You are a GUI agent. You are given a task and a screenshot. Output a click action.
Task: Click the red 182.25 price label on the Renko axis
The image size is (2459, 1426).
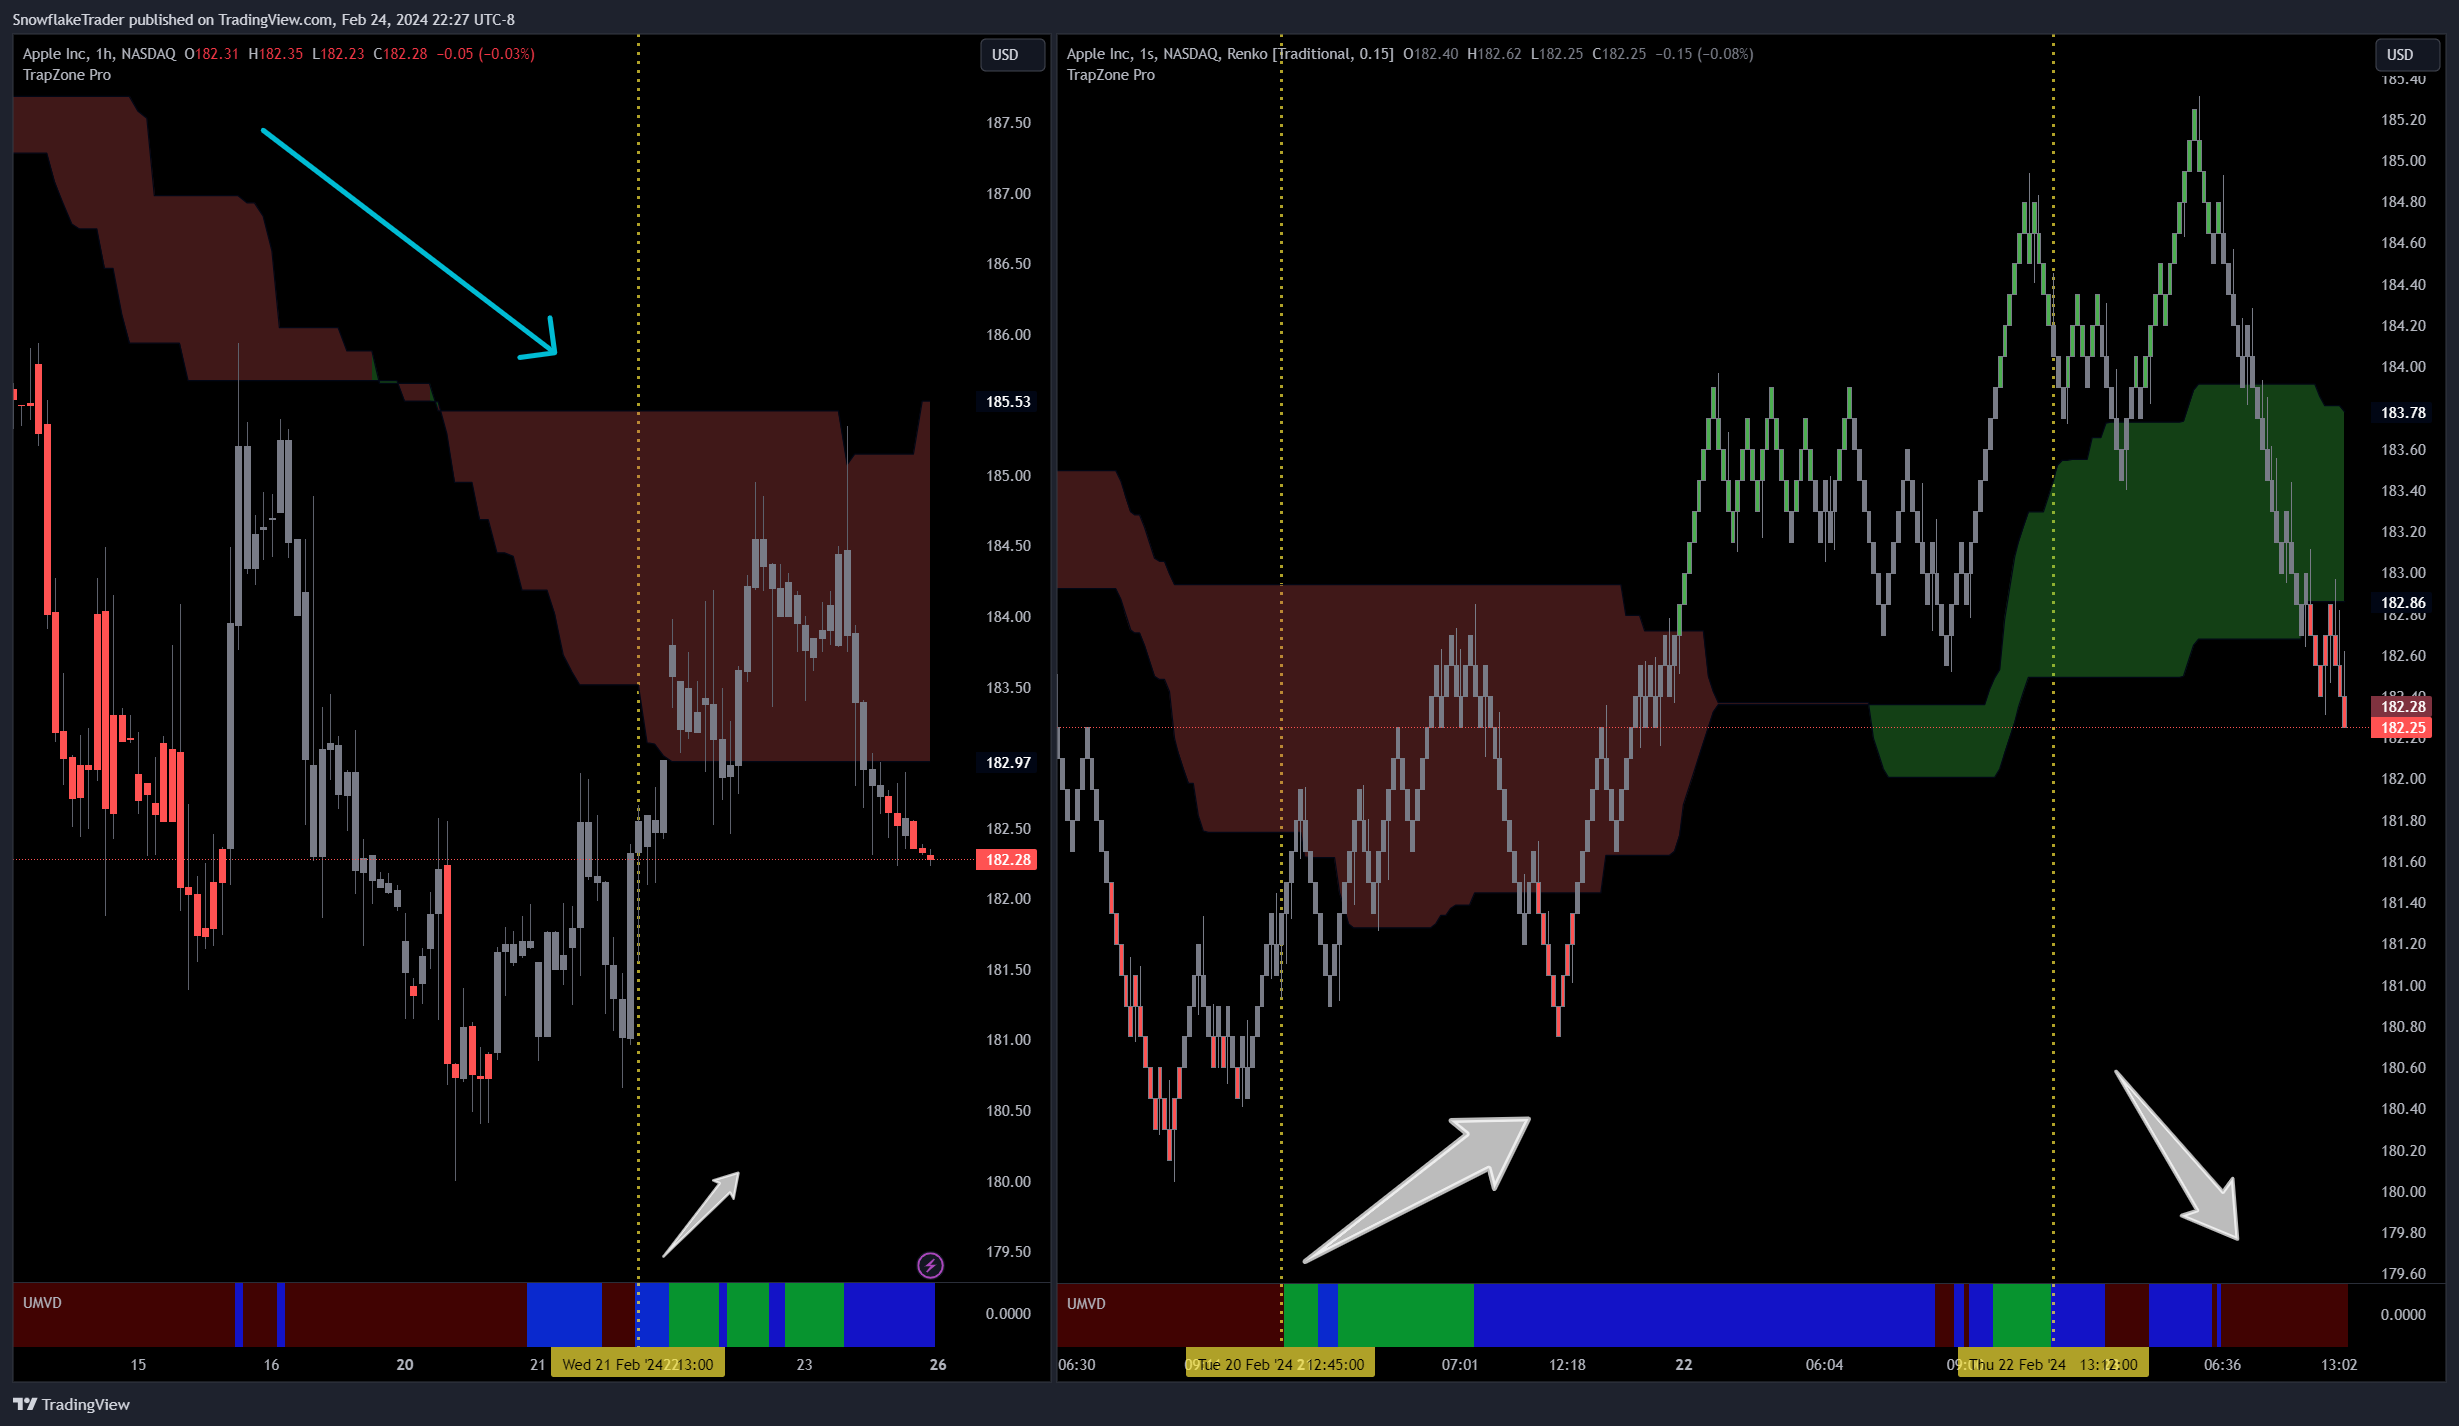(x=2402, y=728)
